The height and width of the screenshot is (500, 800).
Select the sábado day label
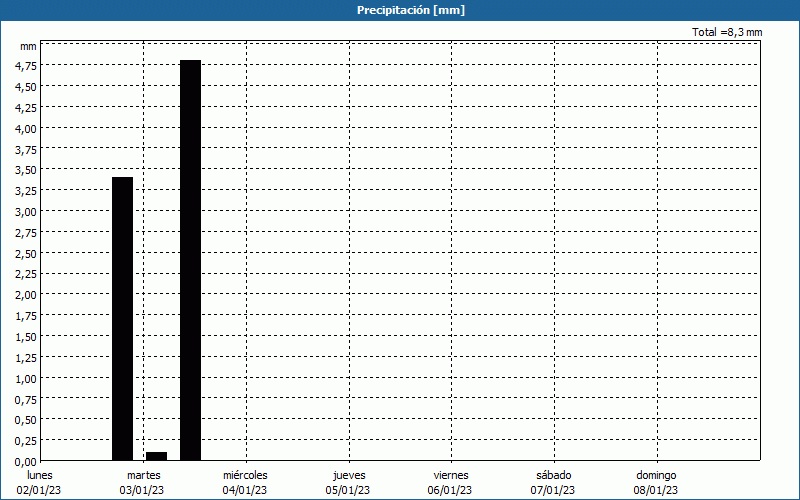pos(554,475)
